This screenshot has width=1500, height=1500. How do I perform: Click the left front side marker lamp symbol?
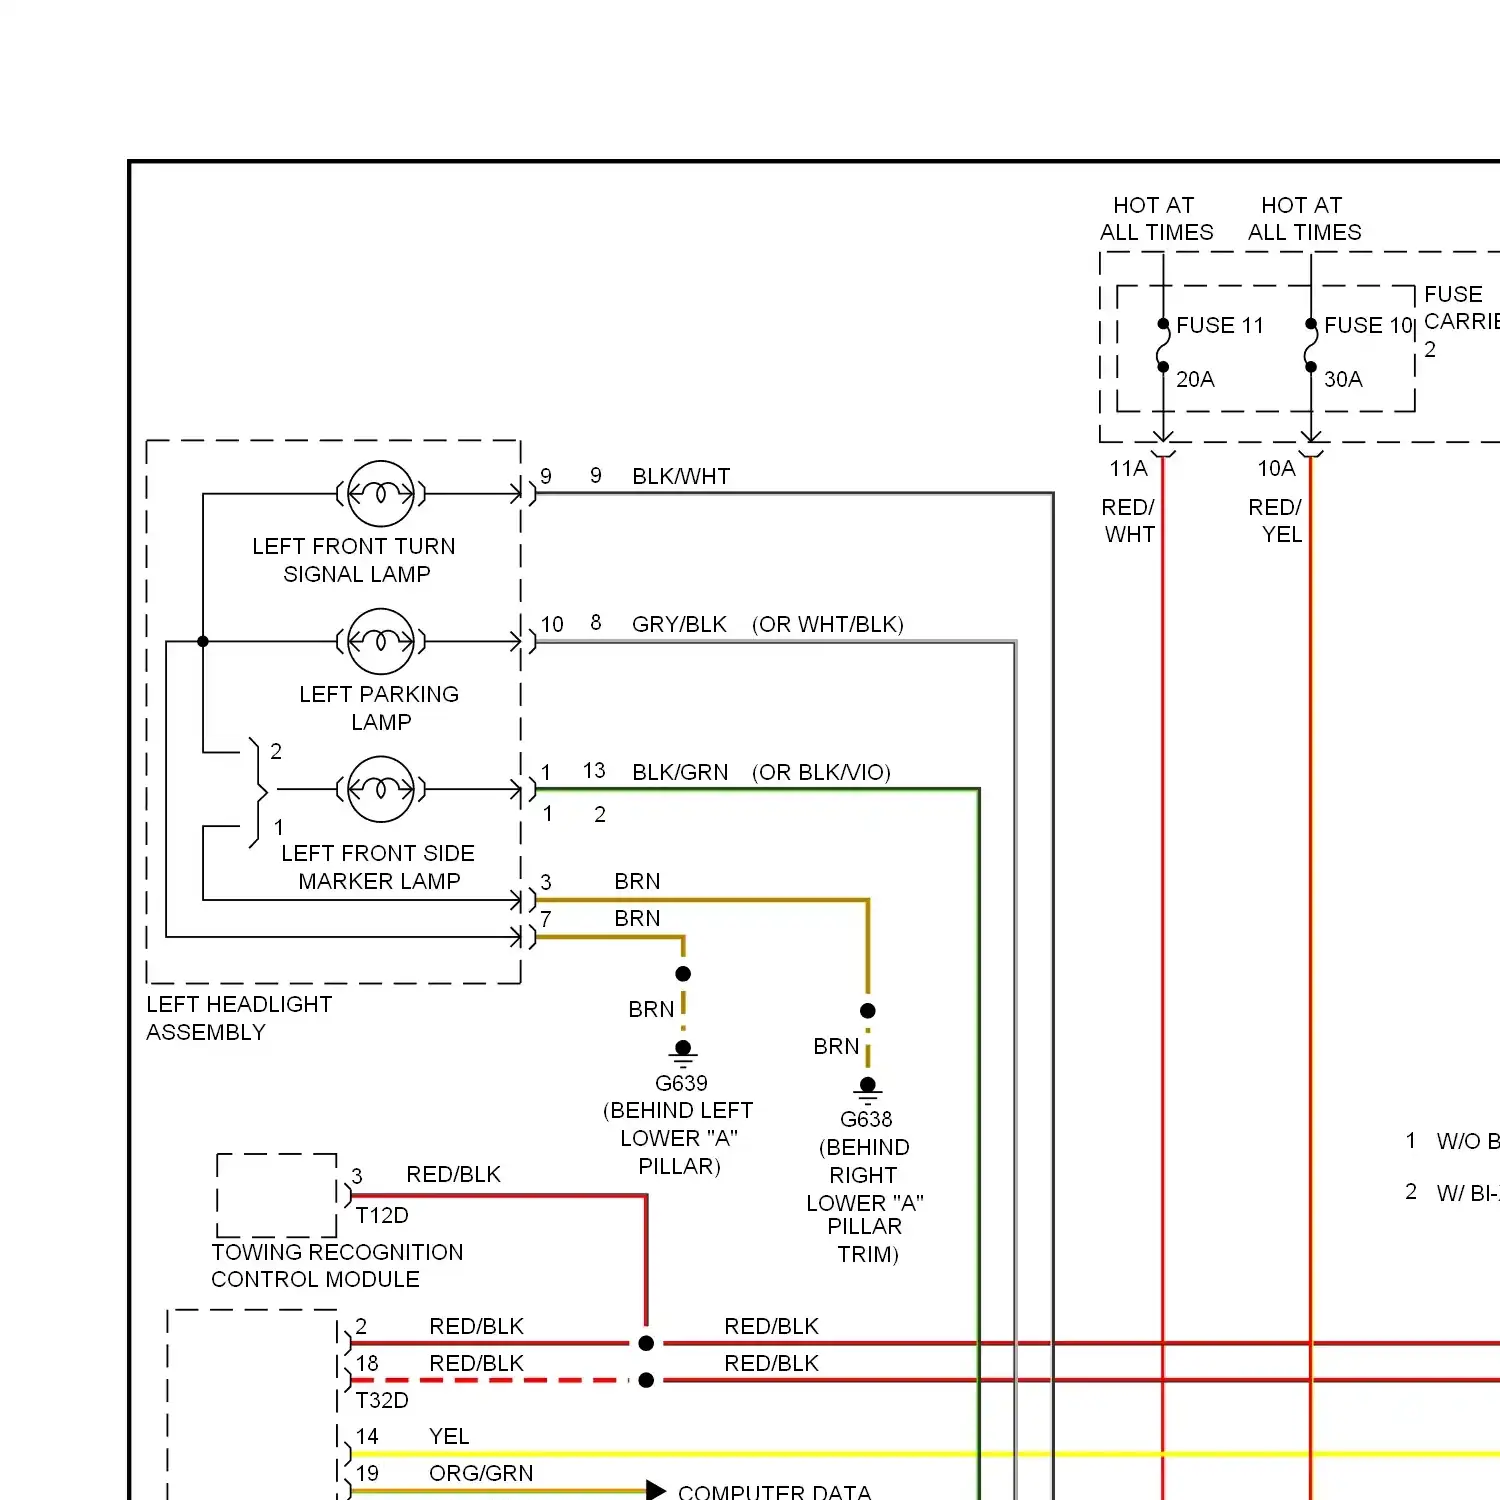[x=381, y=790]
